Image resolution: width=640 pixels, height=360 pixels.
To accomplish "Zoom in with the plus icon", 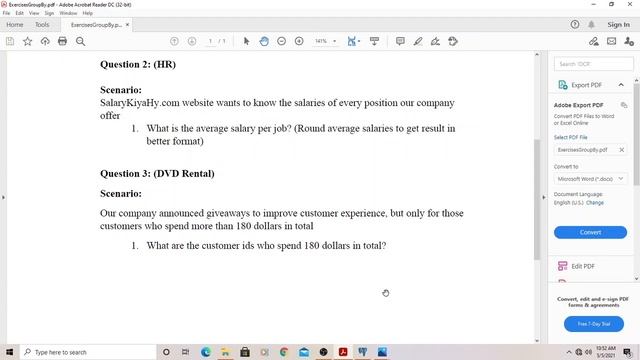I will coord(299,41).
